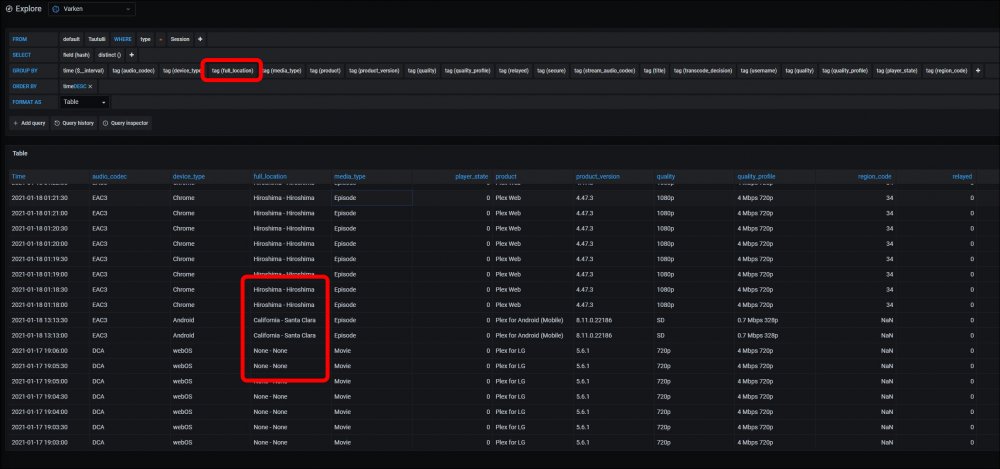Click the tag (username) group-by segment

759,71
